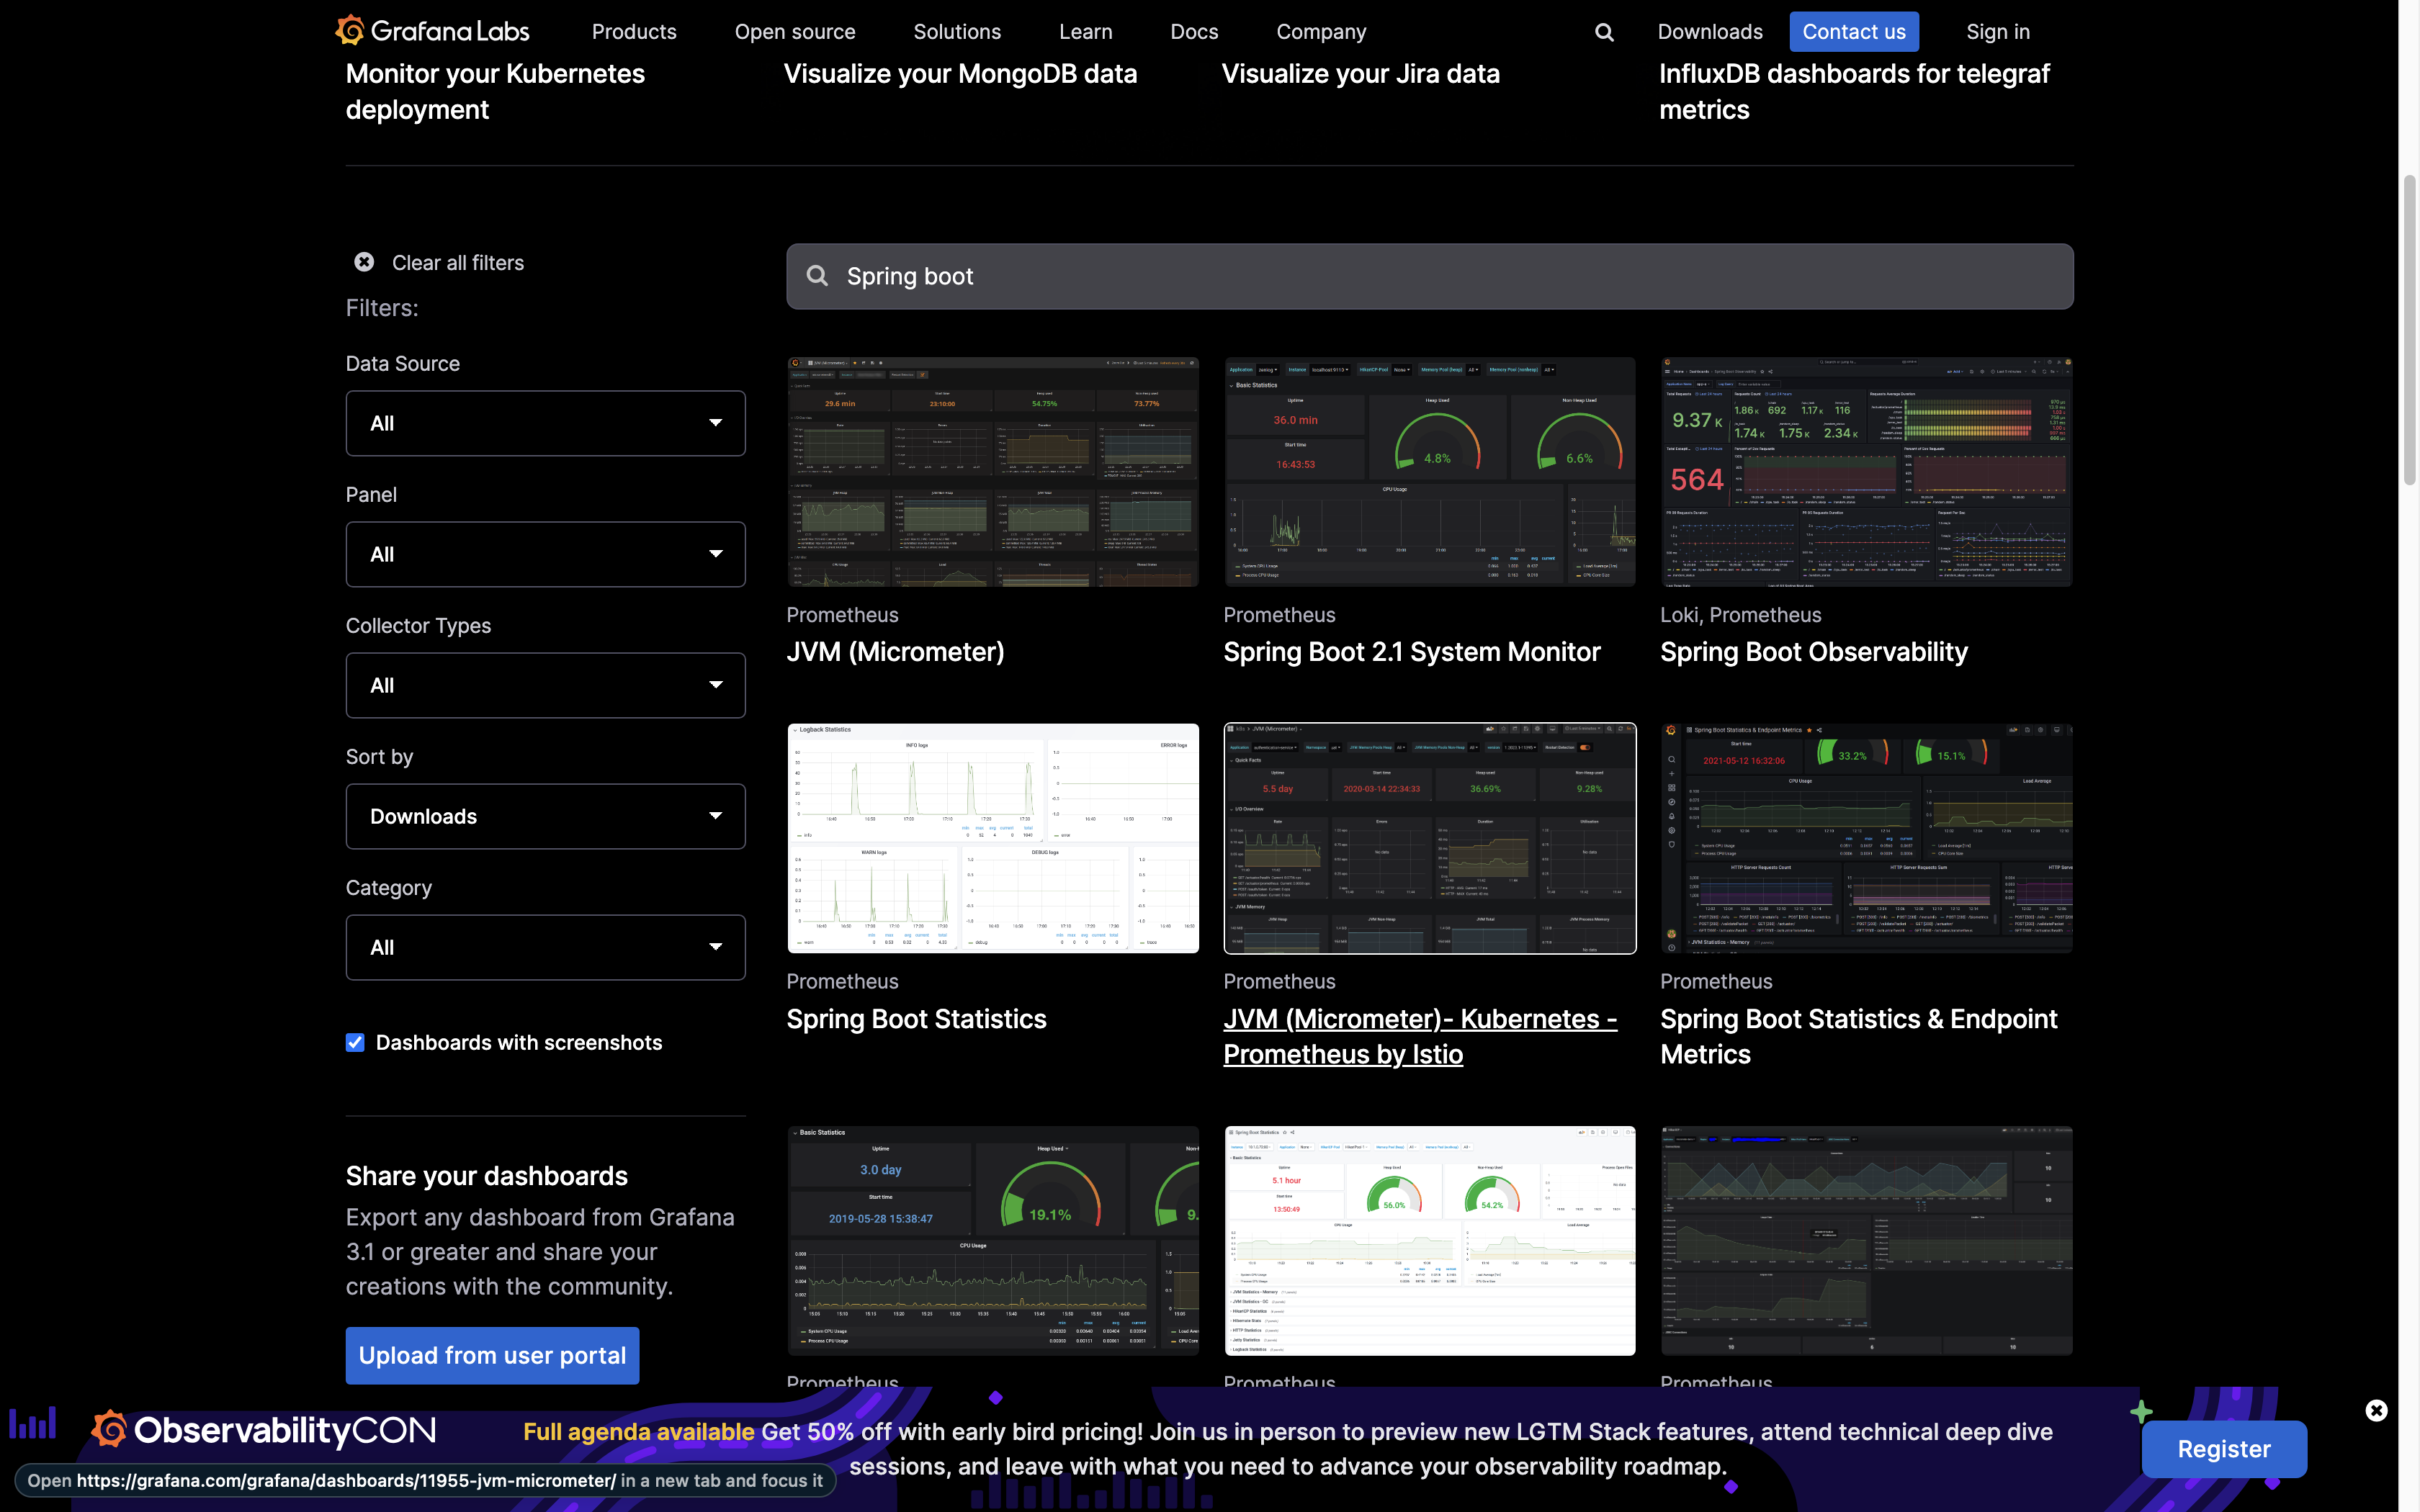Open the Collector Types dropdown

click(x=545, y=685)
